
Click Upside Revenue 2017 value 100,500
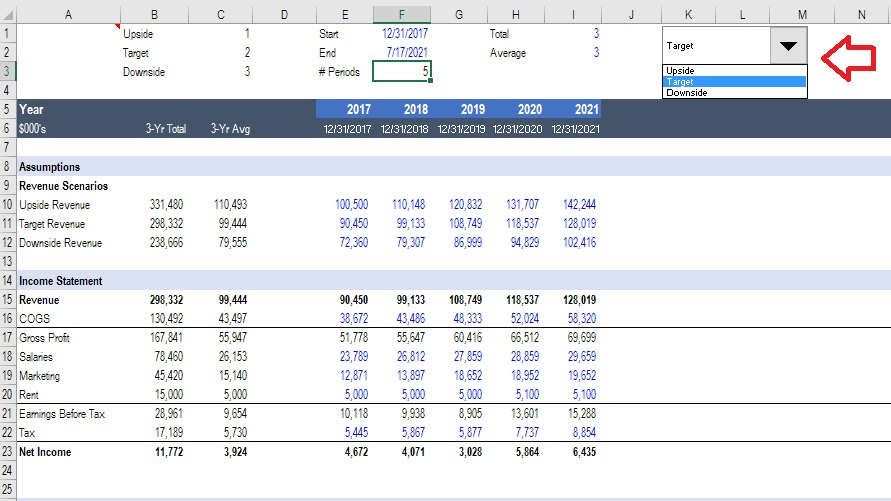(x=352, y=205)
